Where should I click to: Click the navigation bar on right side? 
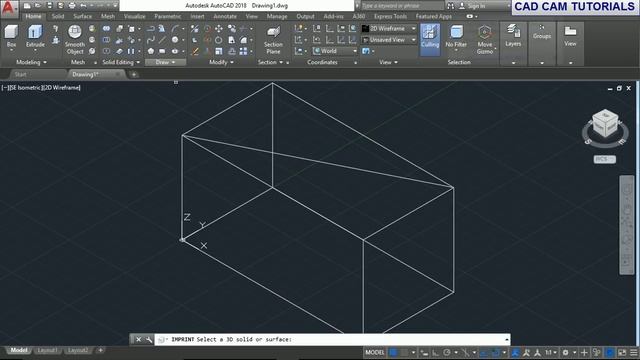[627, 225]
